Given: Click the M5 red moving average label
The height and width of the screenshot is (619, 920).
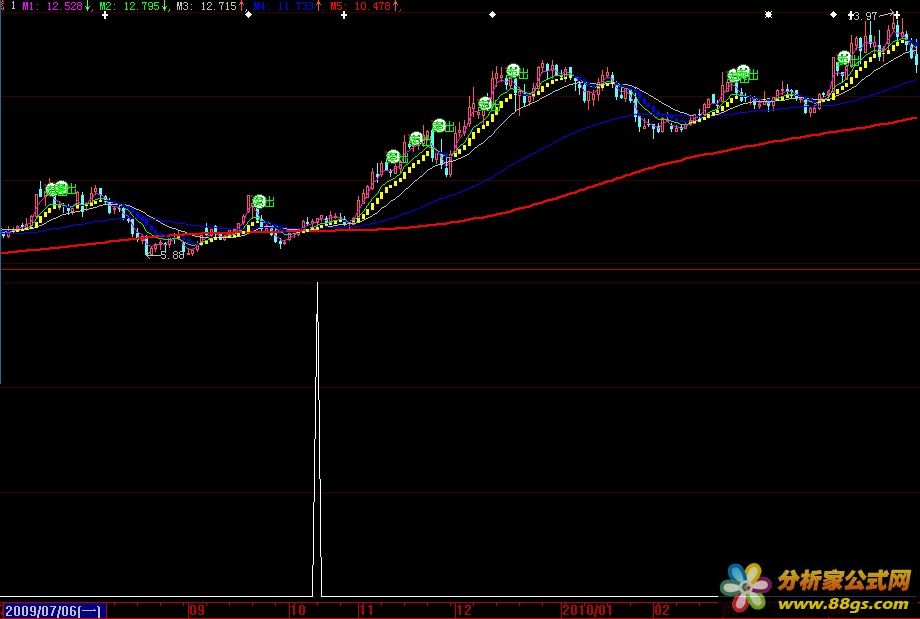Looking at the screenshot, I should (370, 6).
